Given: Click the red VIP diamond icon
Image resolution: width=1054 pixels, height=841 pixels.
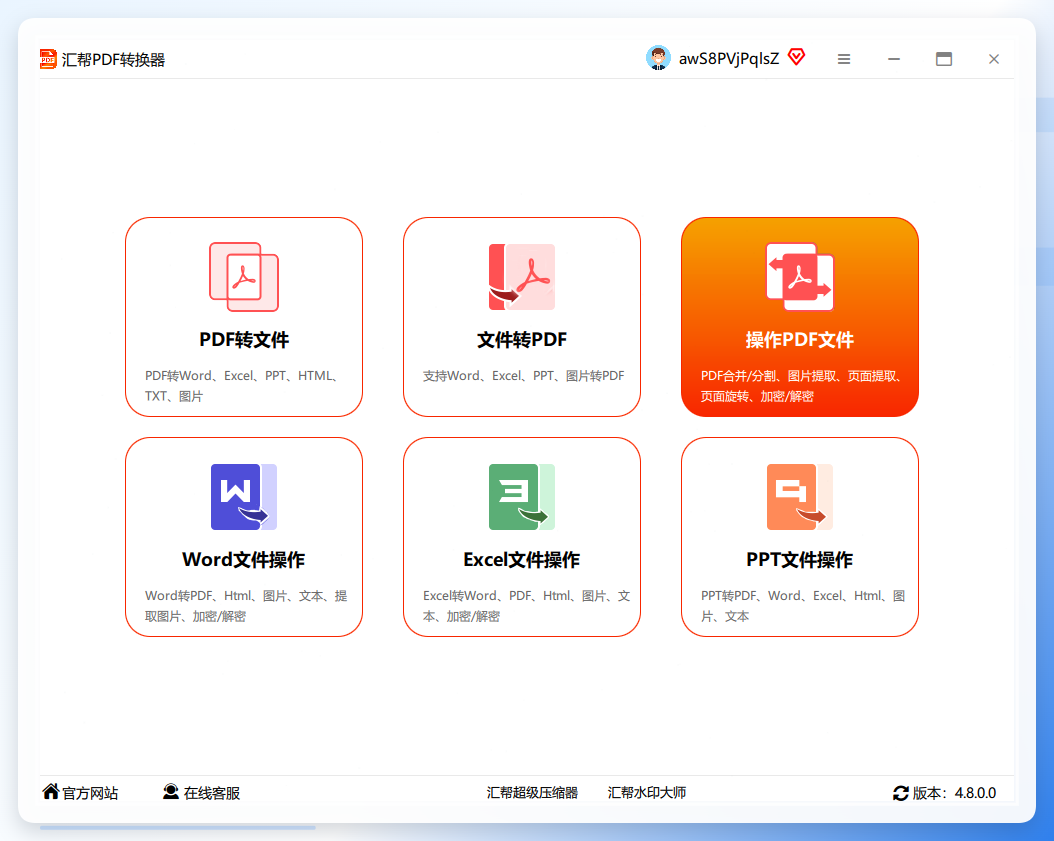Looking at the screenshot, I should [797, 57].
